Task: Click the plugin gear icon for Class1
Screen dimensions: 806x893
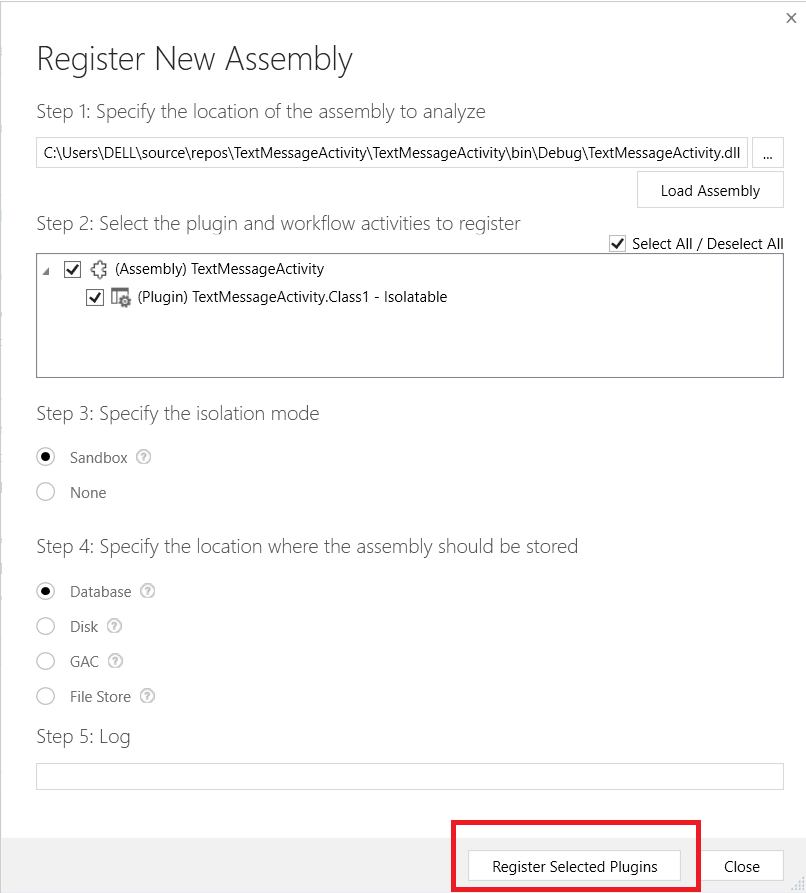Action: click(x=121, y=297)
